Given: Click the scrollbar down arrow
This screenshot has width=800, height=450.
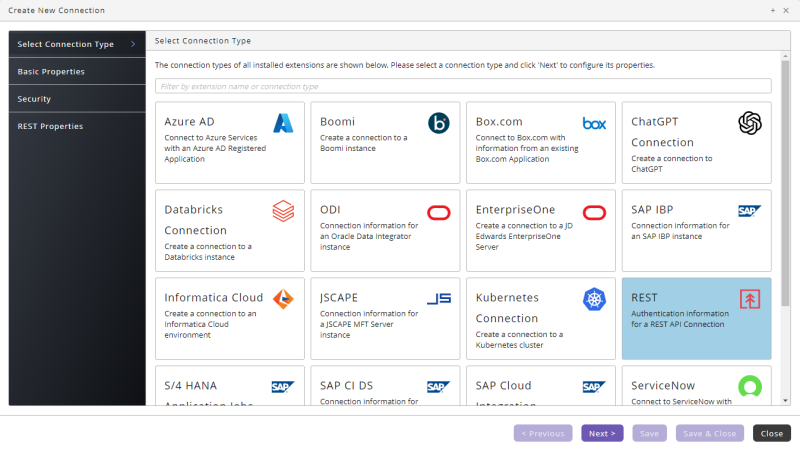Looking at the screenshot, I should 785,401.
